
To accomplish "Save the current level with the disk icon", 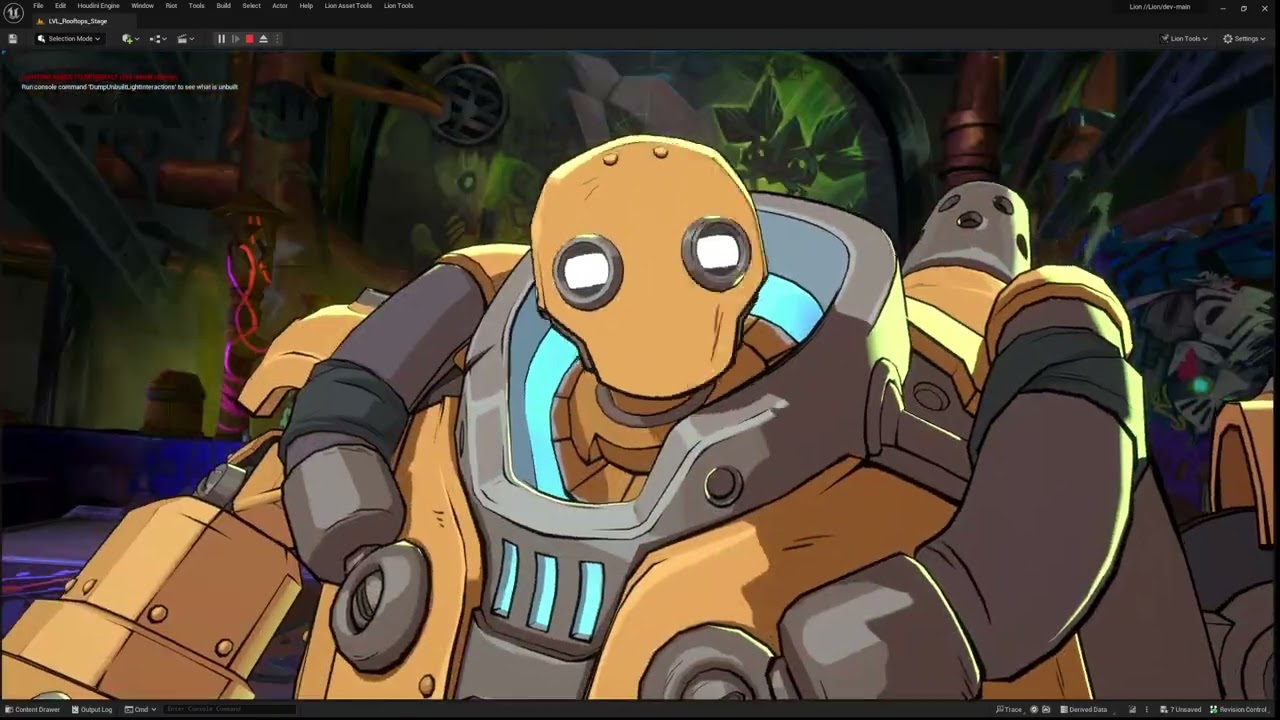I will [x=13, y=39].
